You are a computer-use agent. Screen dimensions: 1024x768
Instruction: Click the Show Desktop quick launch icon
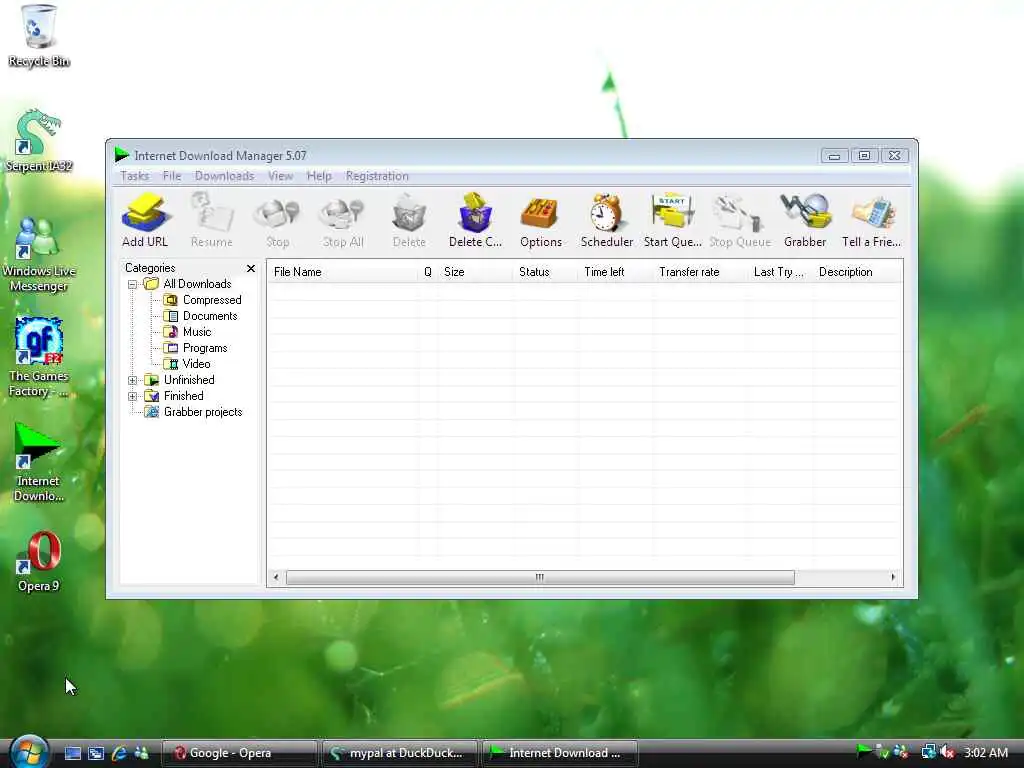(x=72, y=753)
